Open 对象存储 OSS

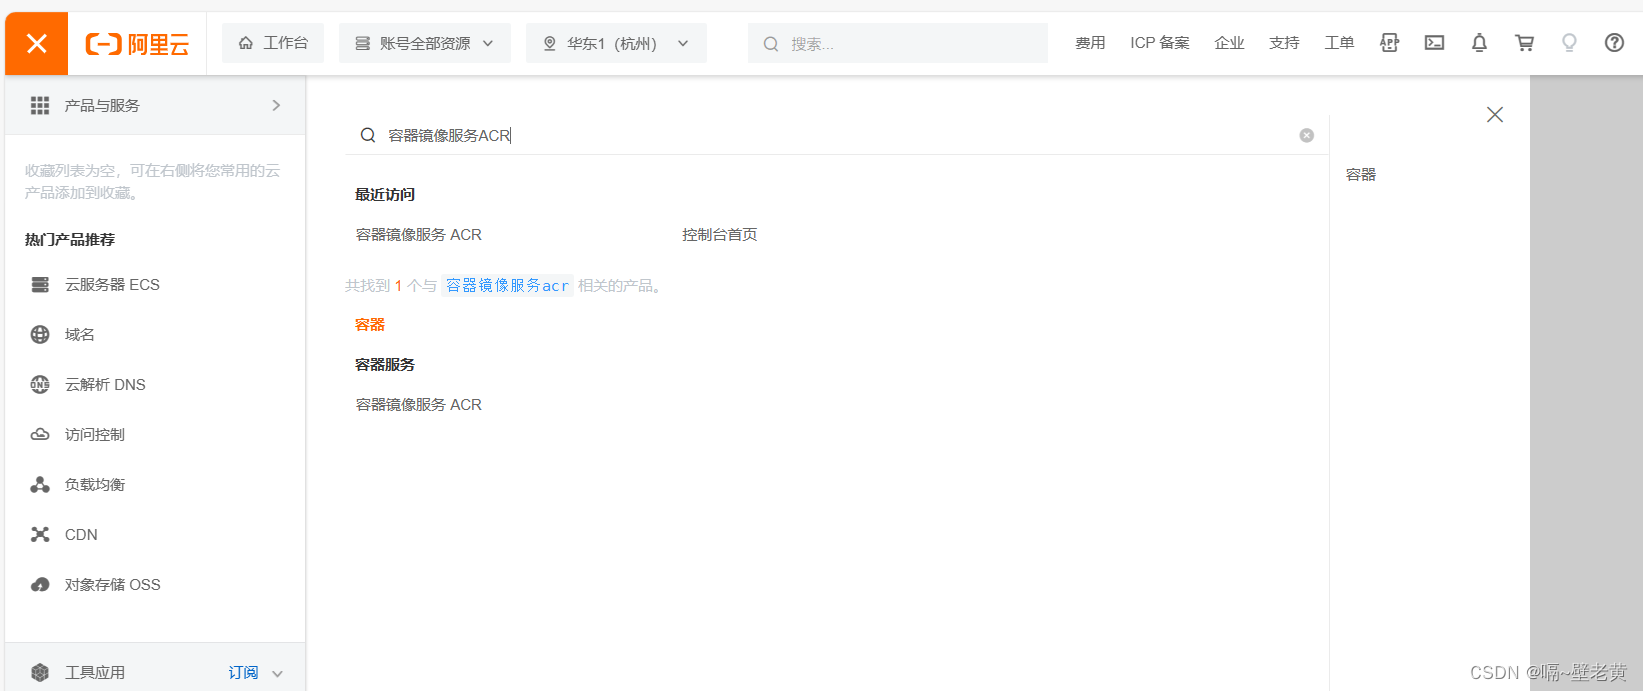tap(112, 585)
